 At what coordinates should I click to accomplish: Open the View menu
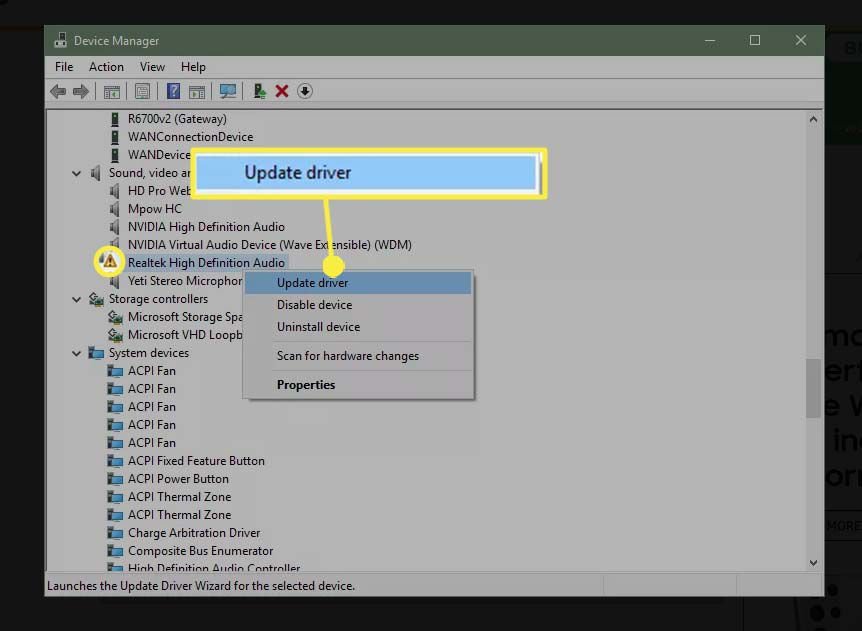pyautogui.click(x=152, y=67)
